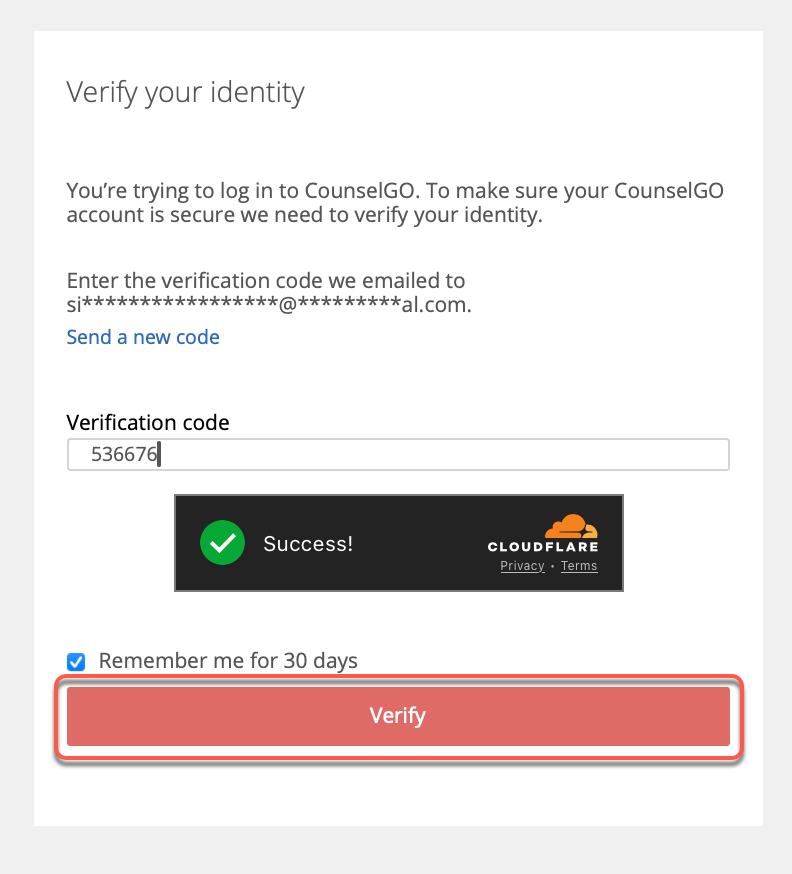Click the "Enter the verification code" instruction line
Screen dimensions: 792x874
265,281
